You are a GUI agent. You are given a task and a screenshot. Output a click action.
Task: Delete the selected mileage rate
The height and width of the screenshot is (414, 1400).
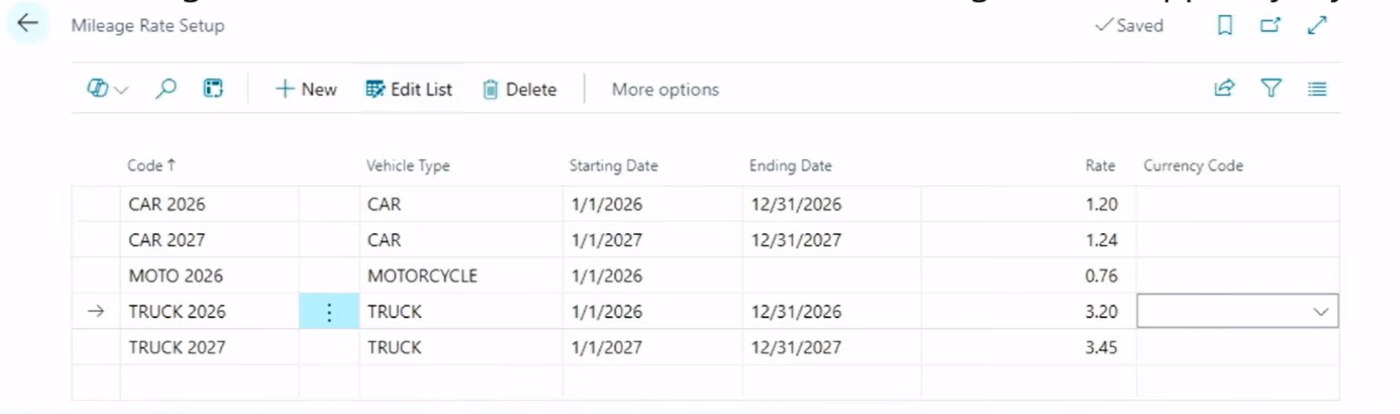519,89
